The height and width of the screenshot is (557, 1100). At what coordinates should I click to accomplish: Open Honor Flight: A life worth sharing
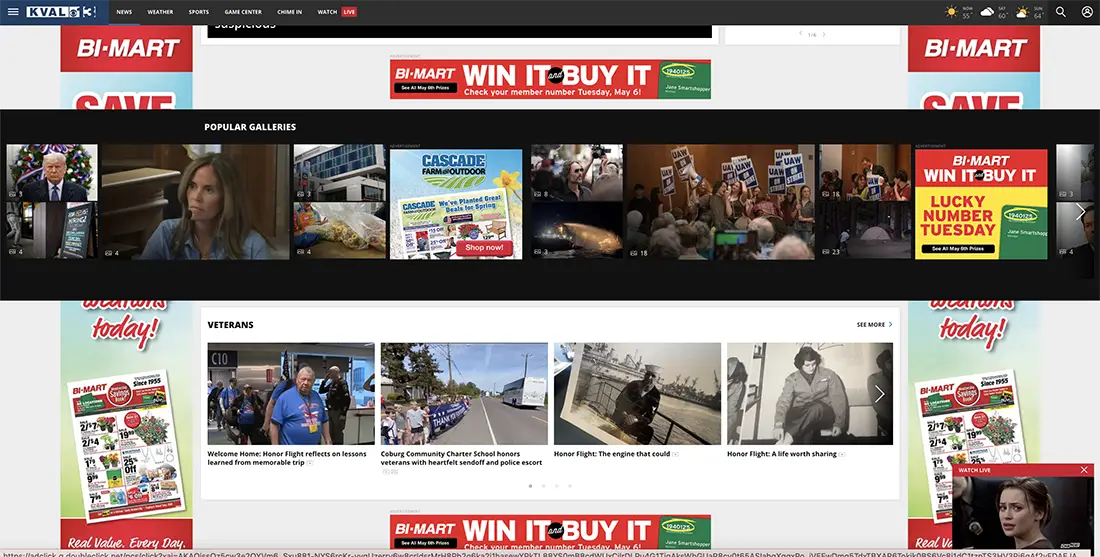782,454
